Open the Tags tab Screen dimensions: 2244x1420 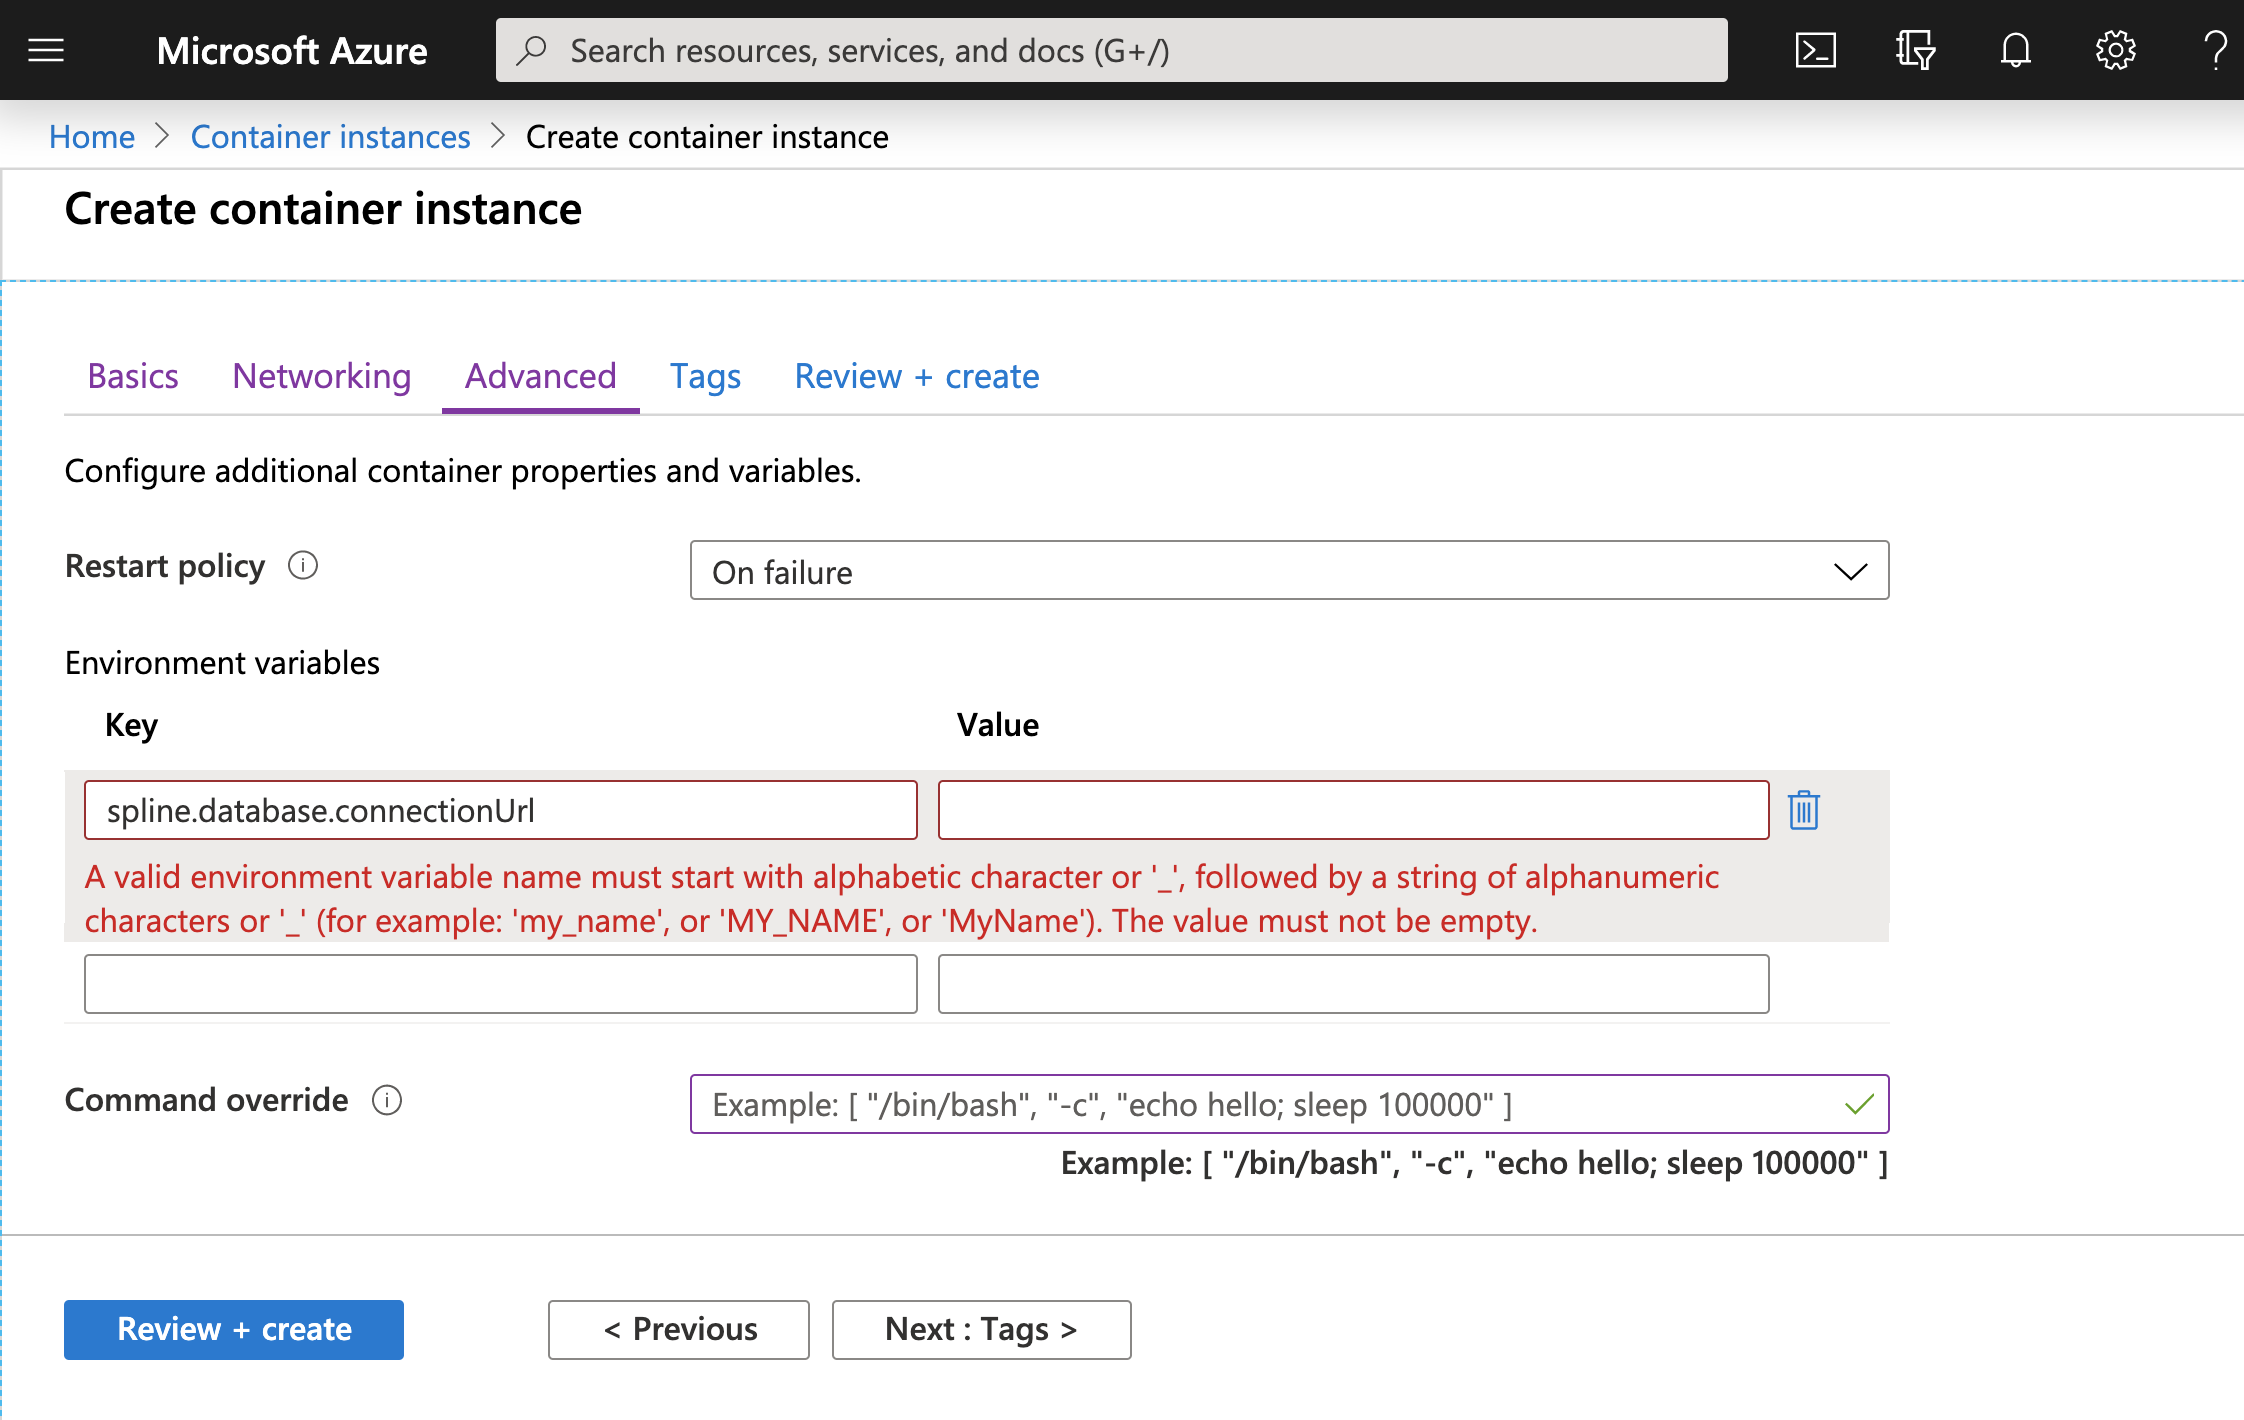(705, 377)
